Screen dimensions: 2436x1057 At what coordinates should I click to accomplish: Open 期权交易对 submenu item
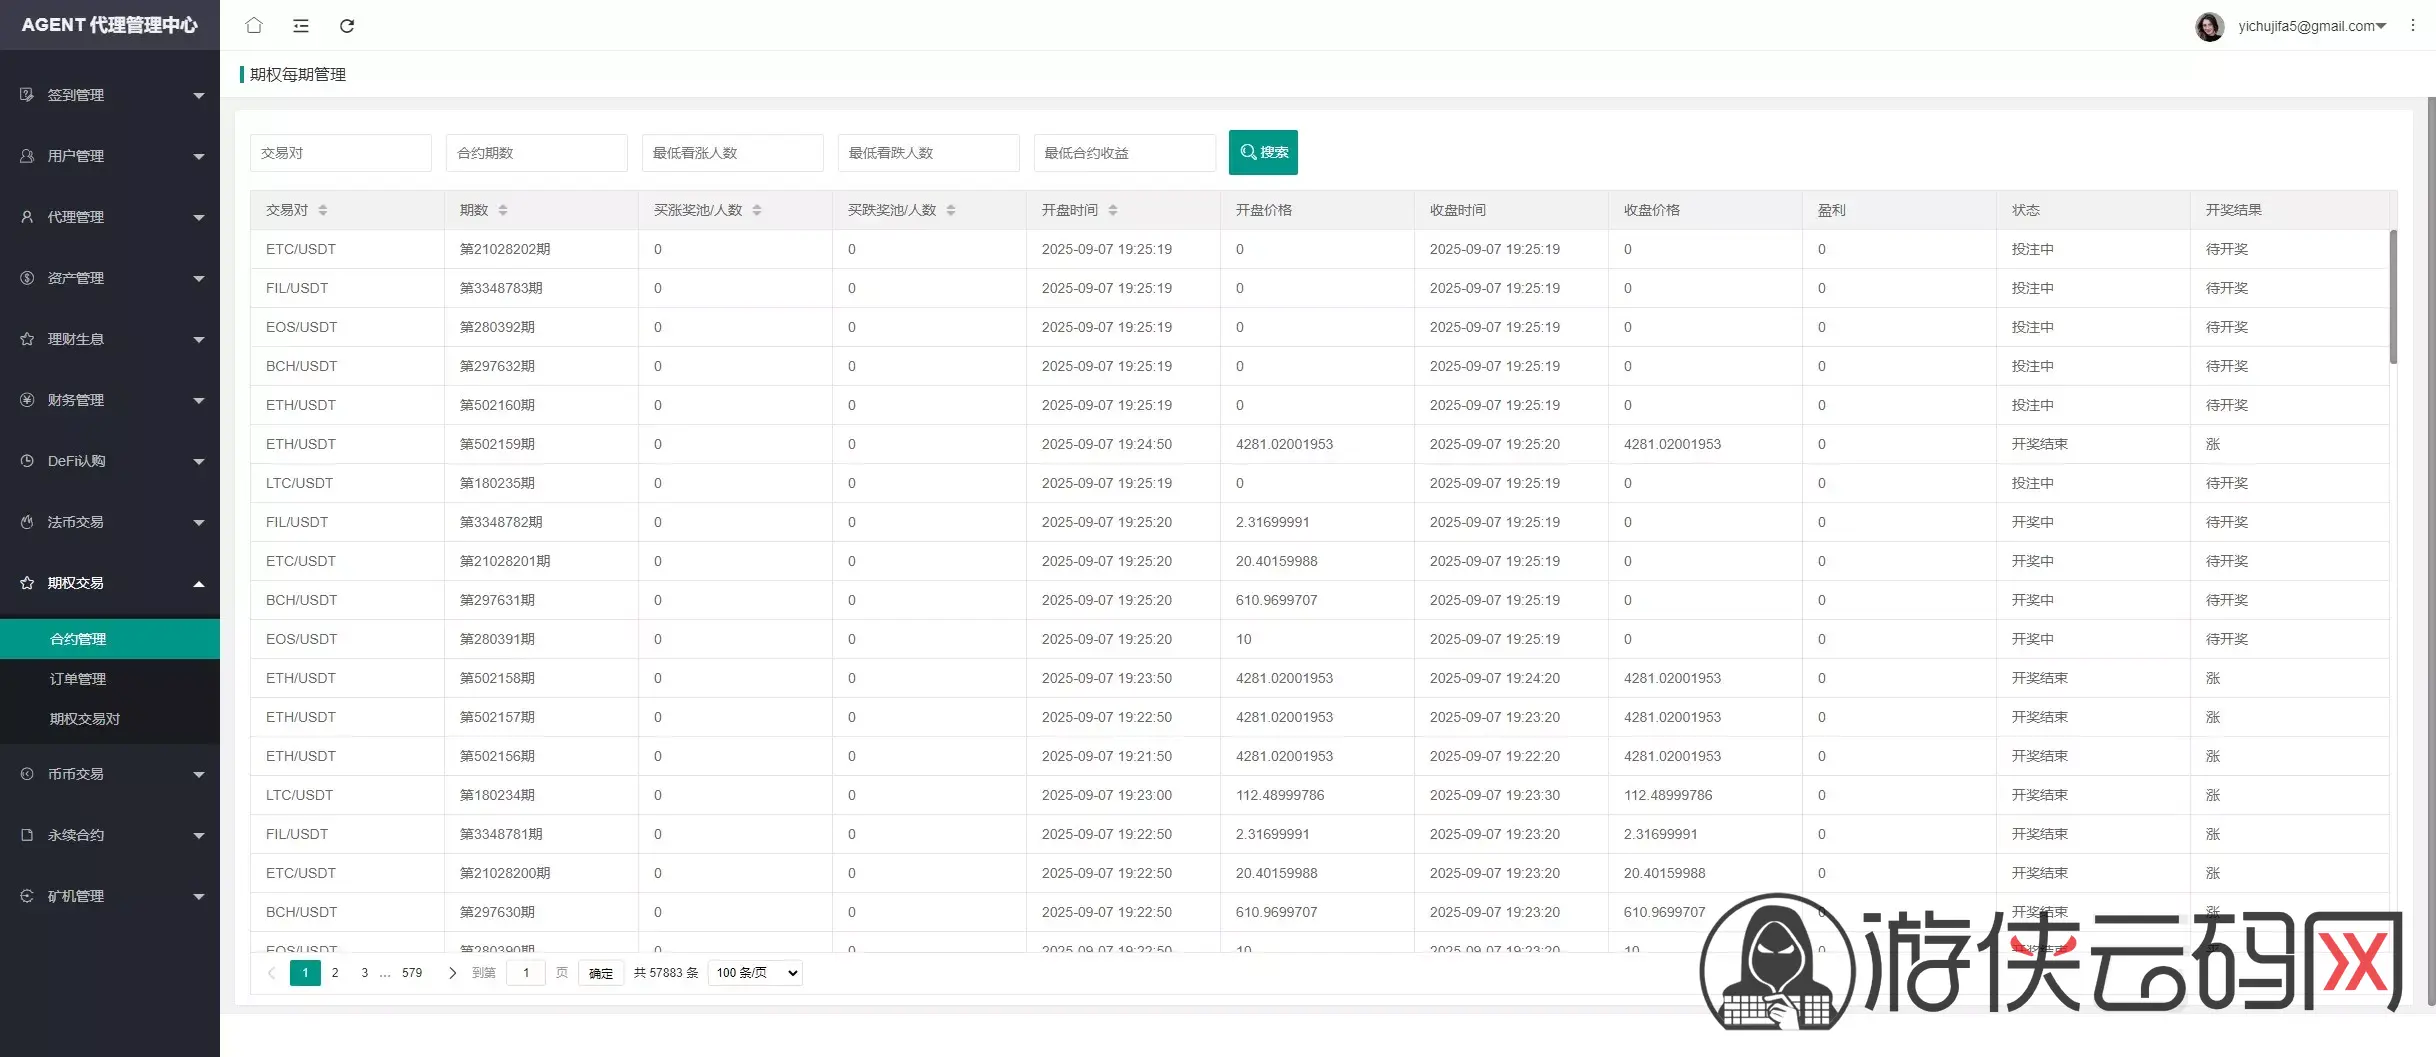pyautogui.click(x=85, y=719)
